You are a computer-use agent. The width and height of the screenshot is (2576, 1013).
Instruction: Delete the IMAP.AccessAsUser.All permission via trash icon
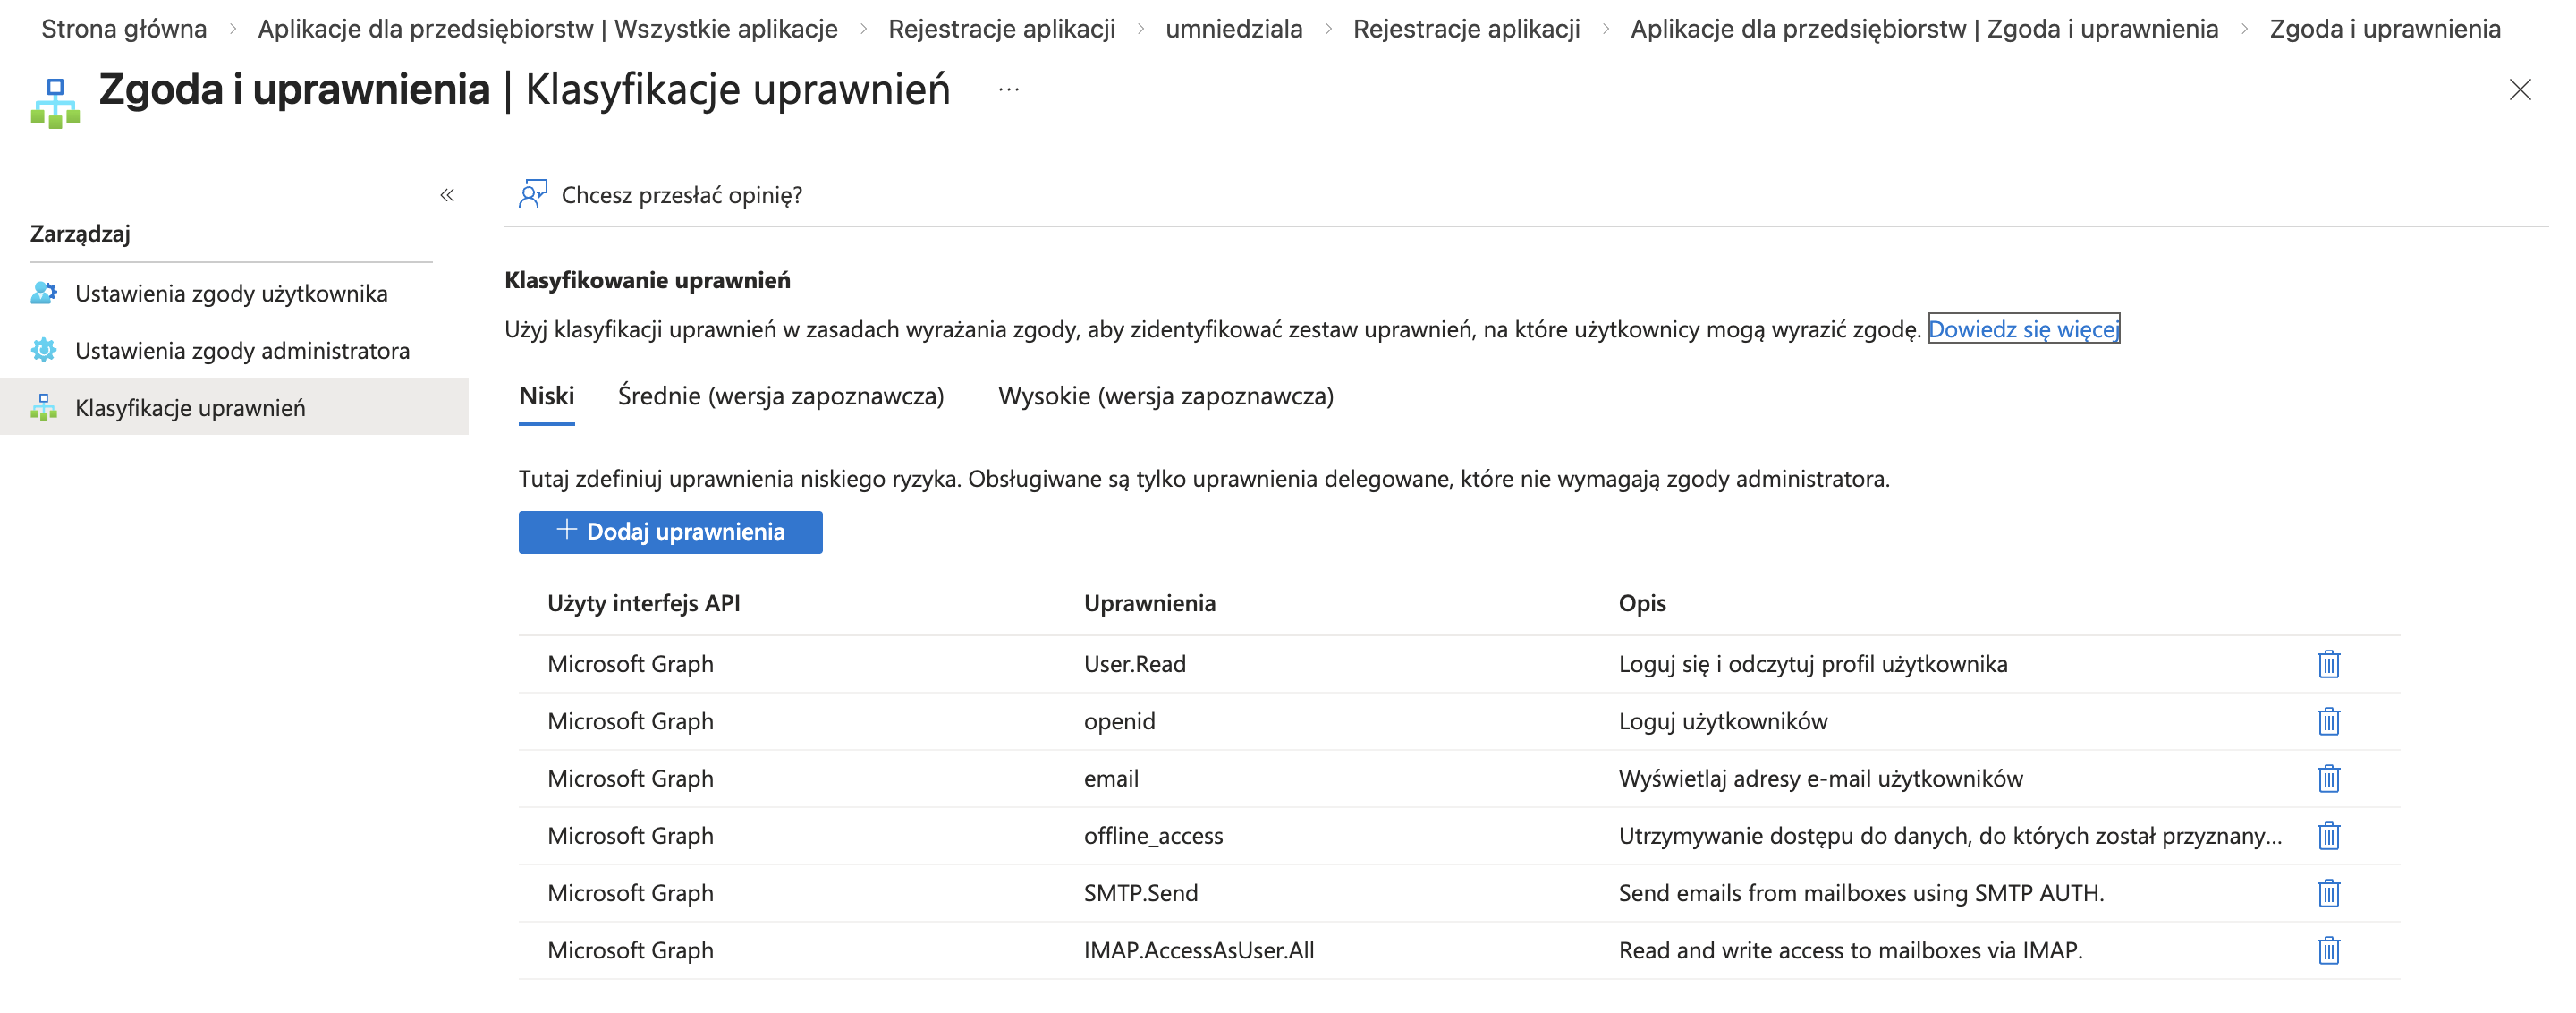coord(2328,950)
